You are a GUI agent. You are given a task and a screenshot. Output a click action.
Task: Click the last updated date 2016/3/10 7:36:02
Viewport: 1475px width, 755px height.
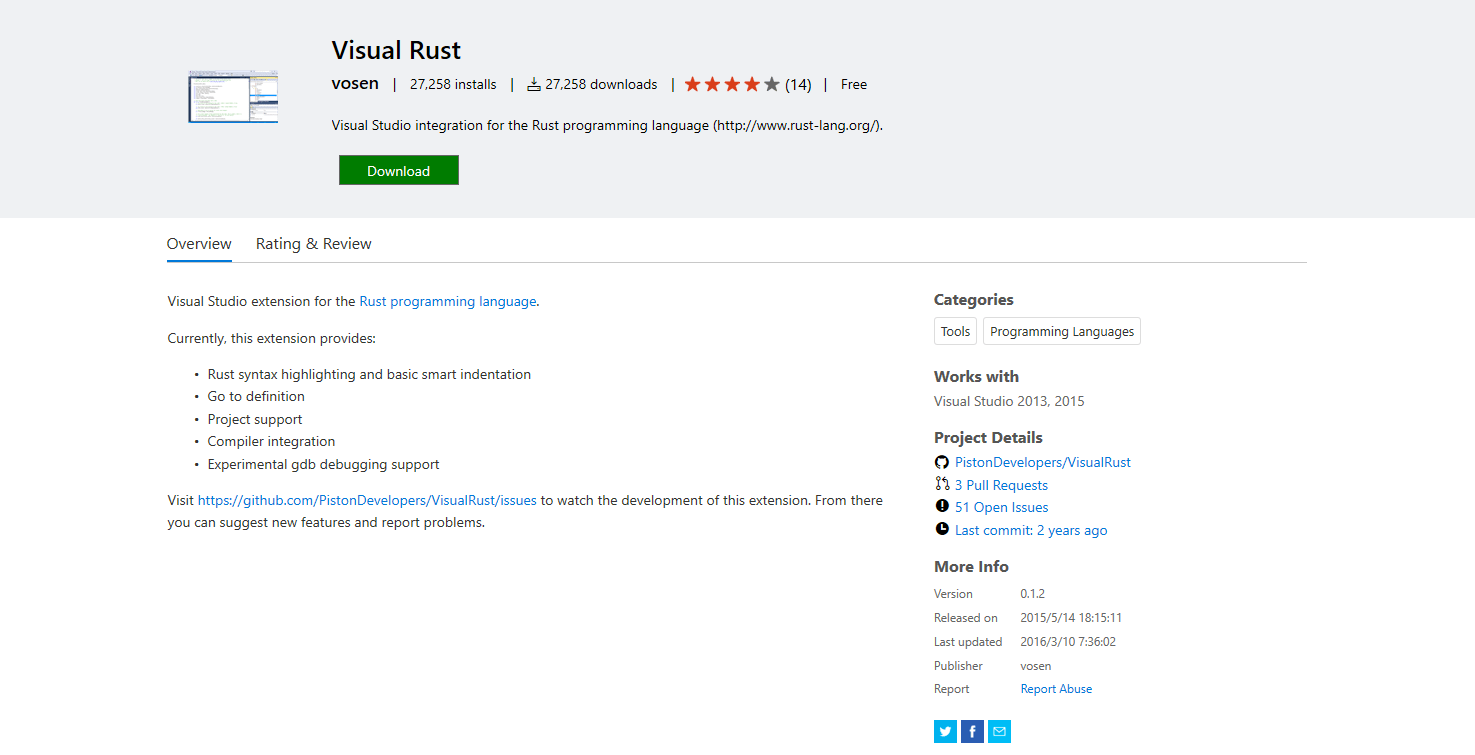point(1068,642)
